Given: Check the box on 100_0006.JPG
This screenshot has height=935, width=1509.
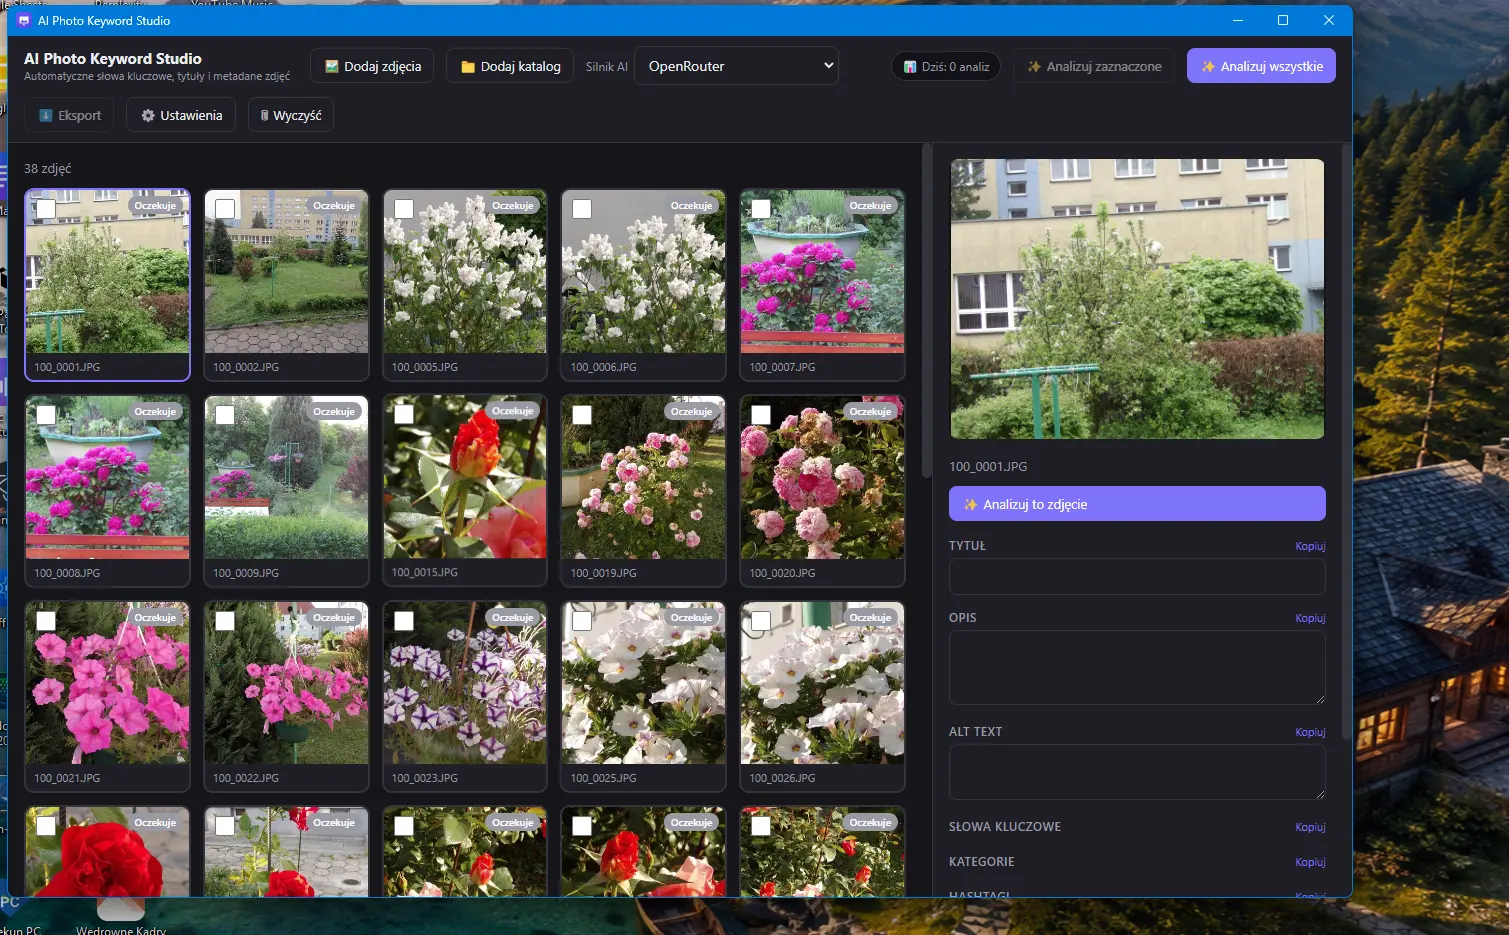Looking at the screenshot, I should (x=582, y=209).
